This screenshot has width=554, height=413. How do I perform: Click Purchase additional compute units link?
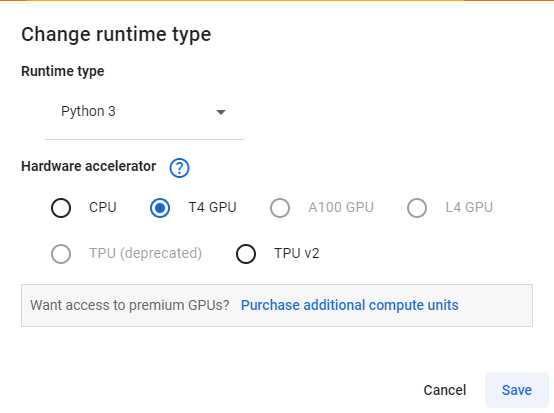click(x=349, y=305)
